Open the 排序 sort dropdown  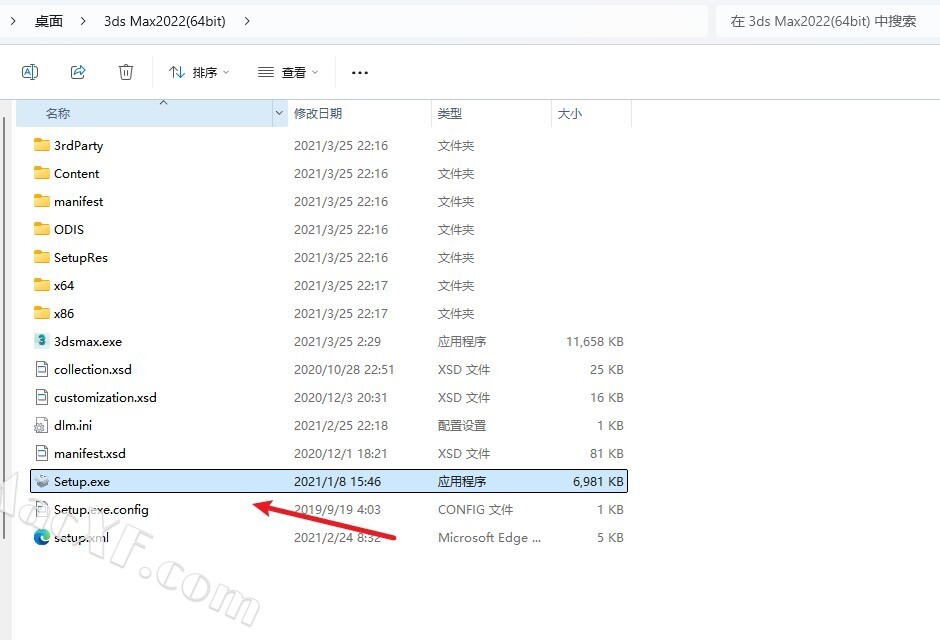pos(199,73)
